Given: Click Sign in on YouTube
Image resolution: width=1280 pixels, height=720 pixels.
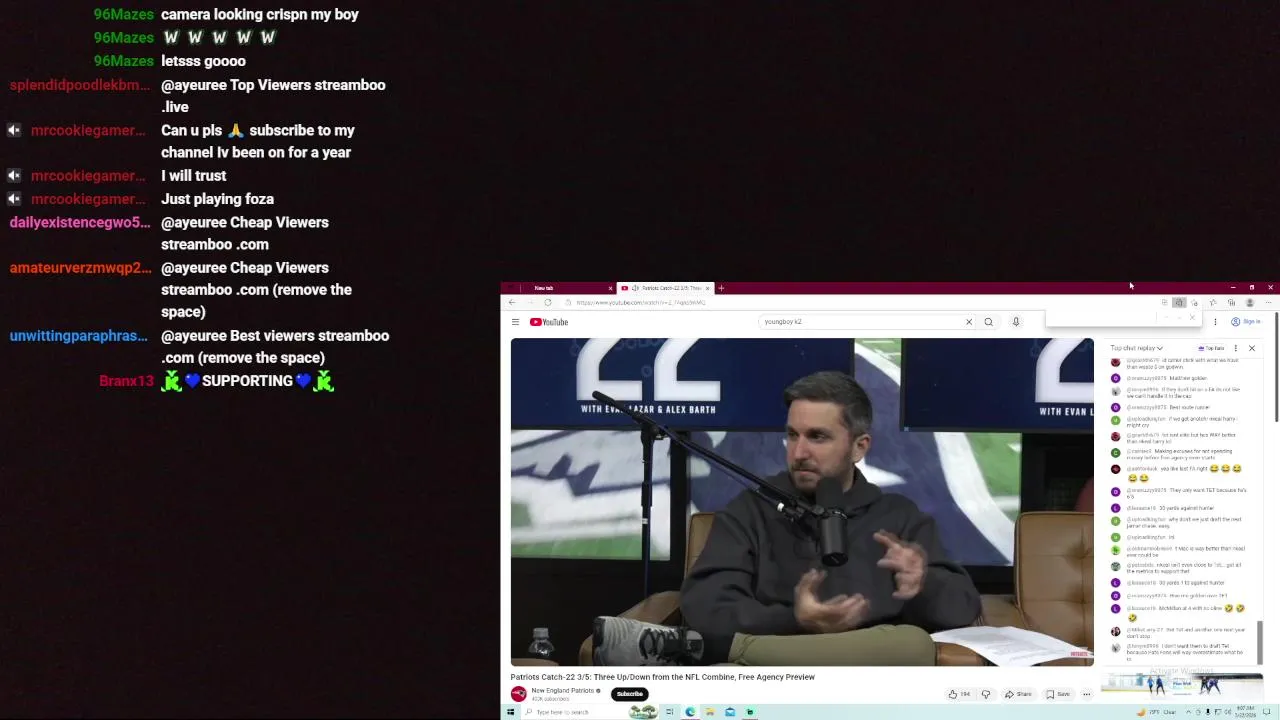Looking at the screenshot, I should (1246, 322).
